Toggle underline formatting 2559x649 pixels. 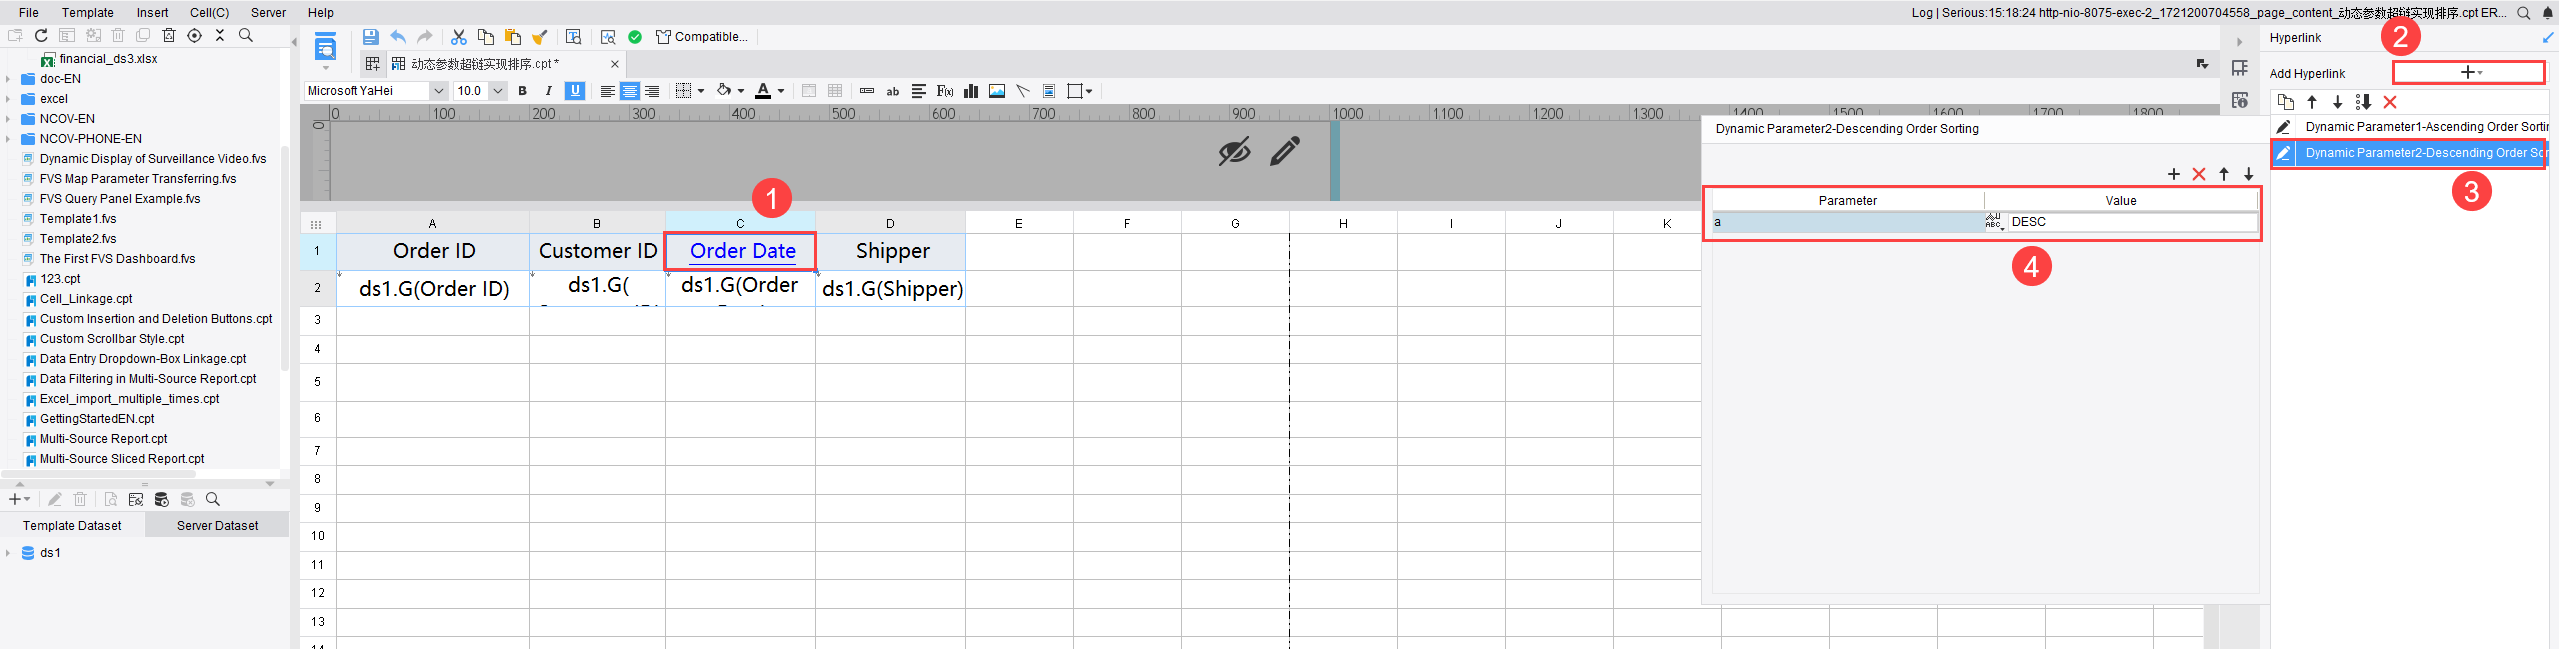[x=575, y=91]
